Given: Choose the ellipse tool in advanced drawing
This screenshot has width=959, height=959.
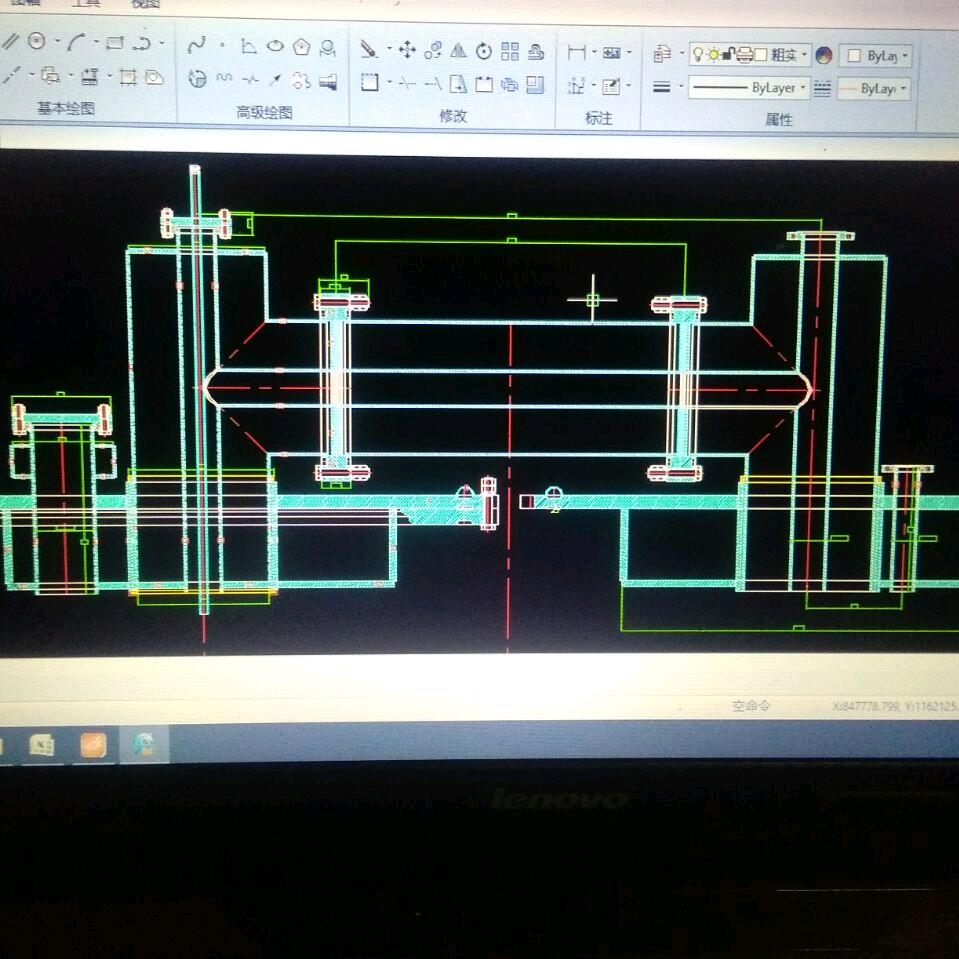Looking at the screenshot, I should (275, 47).
